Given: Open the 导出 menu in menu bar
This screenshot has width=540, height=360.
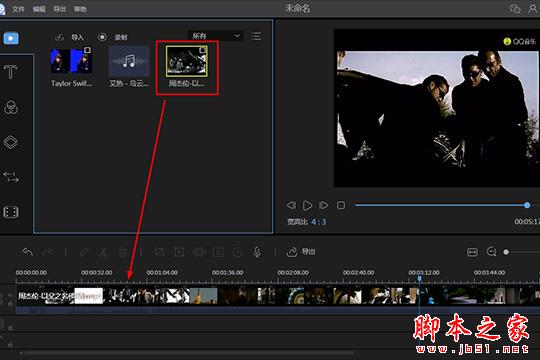Looking at the screenshot, I should pos(60,9).
